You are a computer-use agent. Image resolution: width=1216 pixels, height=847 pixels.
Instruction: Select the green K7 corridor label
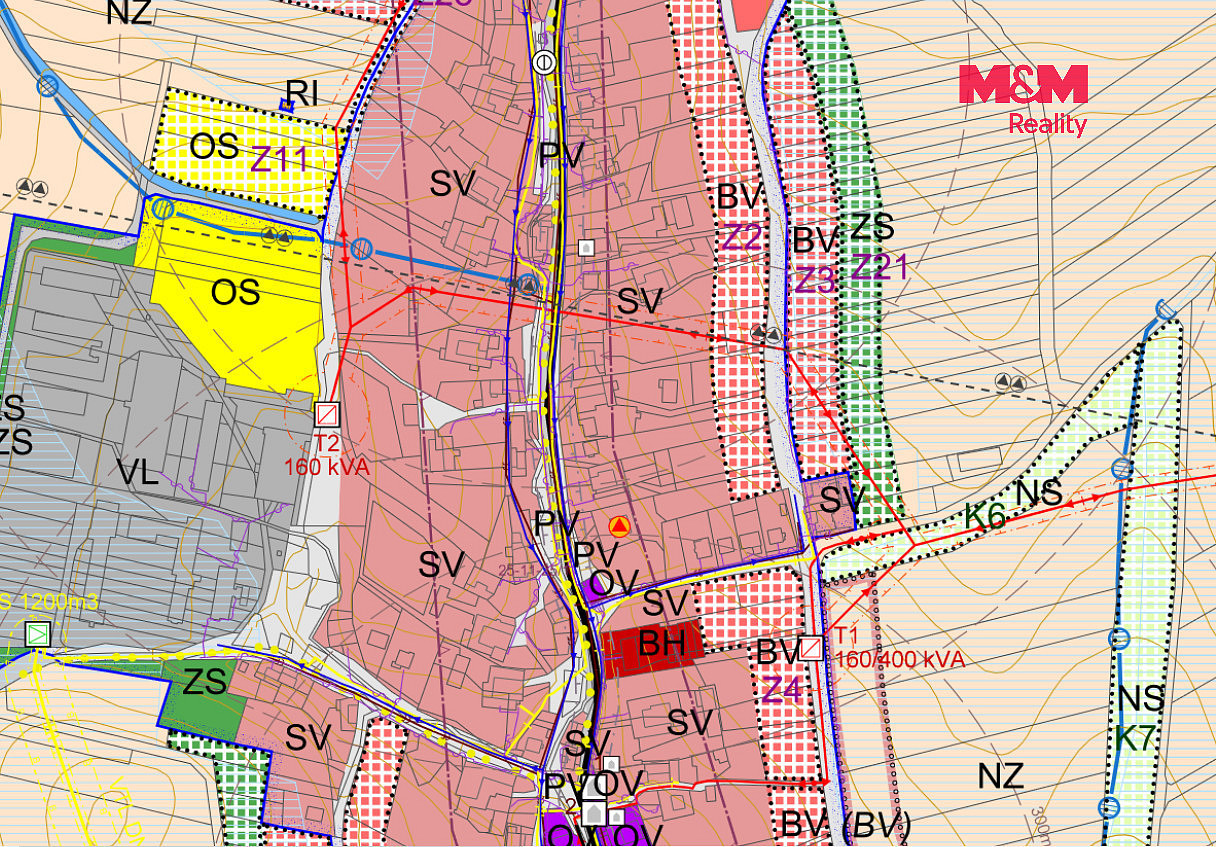[1135, 740]
